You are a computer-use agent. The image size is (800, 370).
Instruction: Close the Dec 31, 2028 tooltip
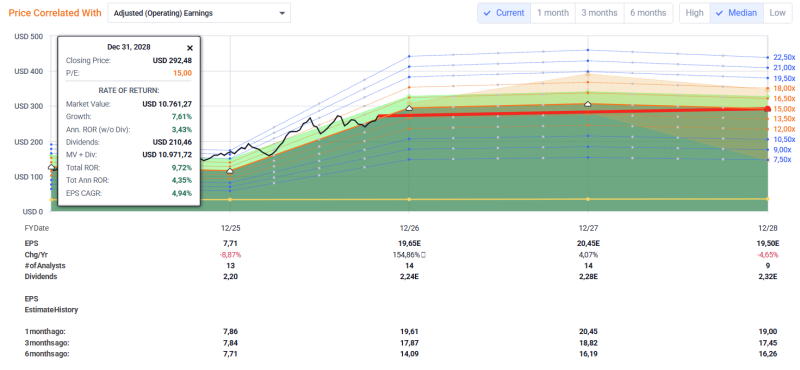click(190, 48)
